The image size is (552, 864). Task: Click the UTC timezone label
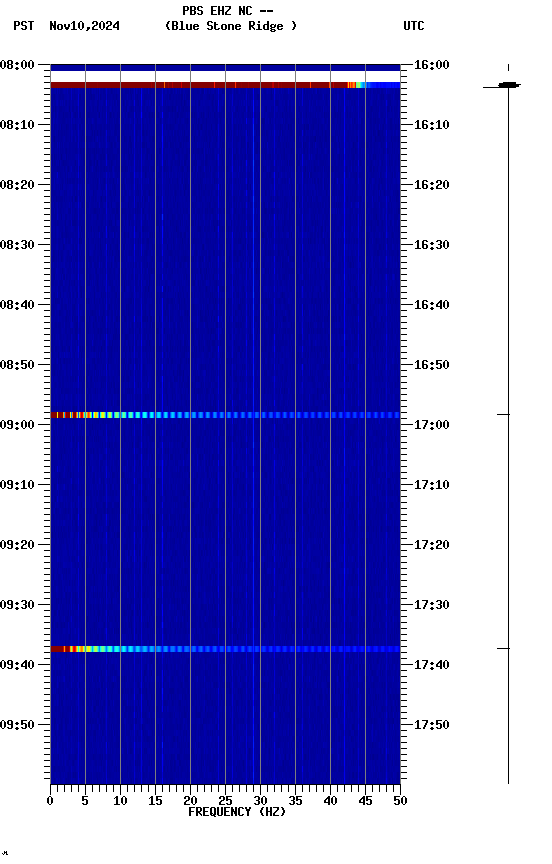[414, 26]
